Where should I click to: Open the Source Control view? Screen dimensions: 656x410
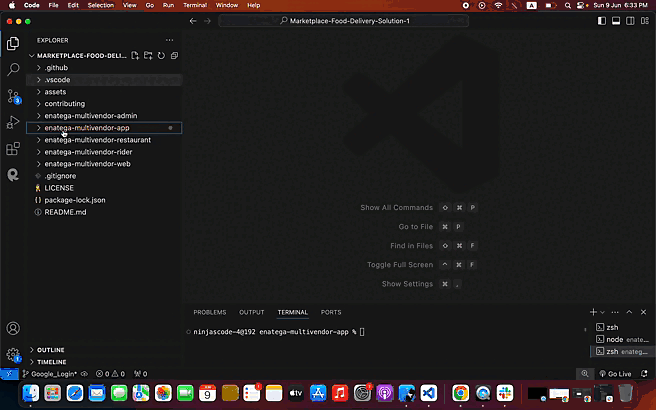click(13, 96)
